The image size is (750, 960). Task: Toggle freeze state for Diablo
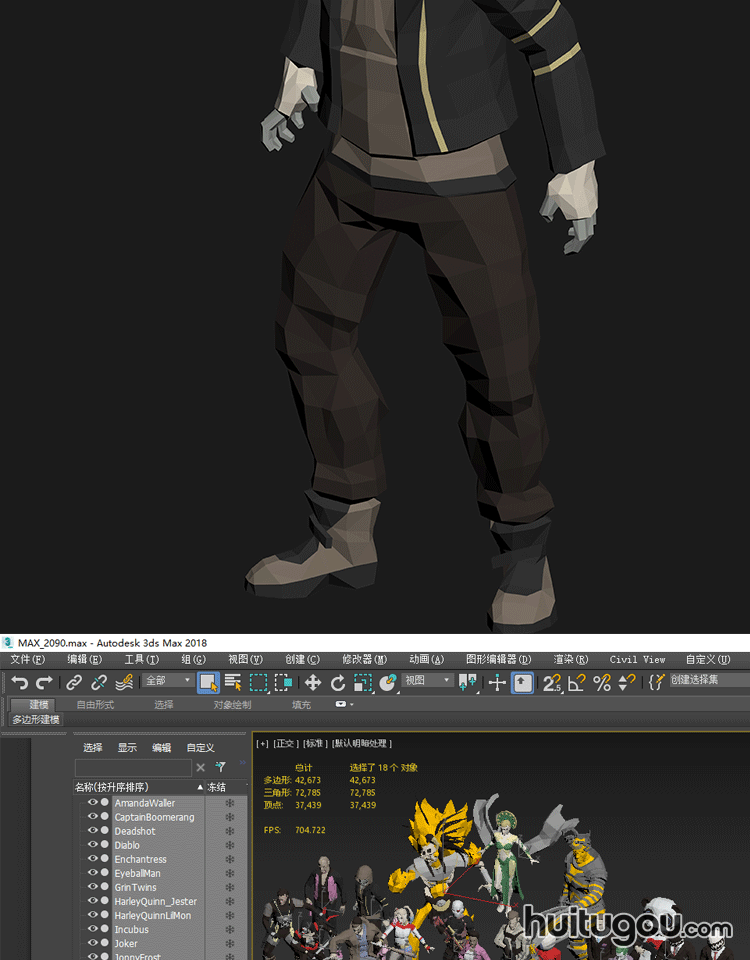(x=230, y=845)
